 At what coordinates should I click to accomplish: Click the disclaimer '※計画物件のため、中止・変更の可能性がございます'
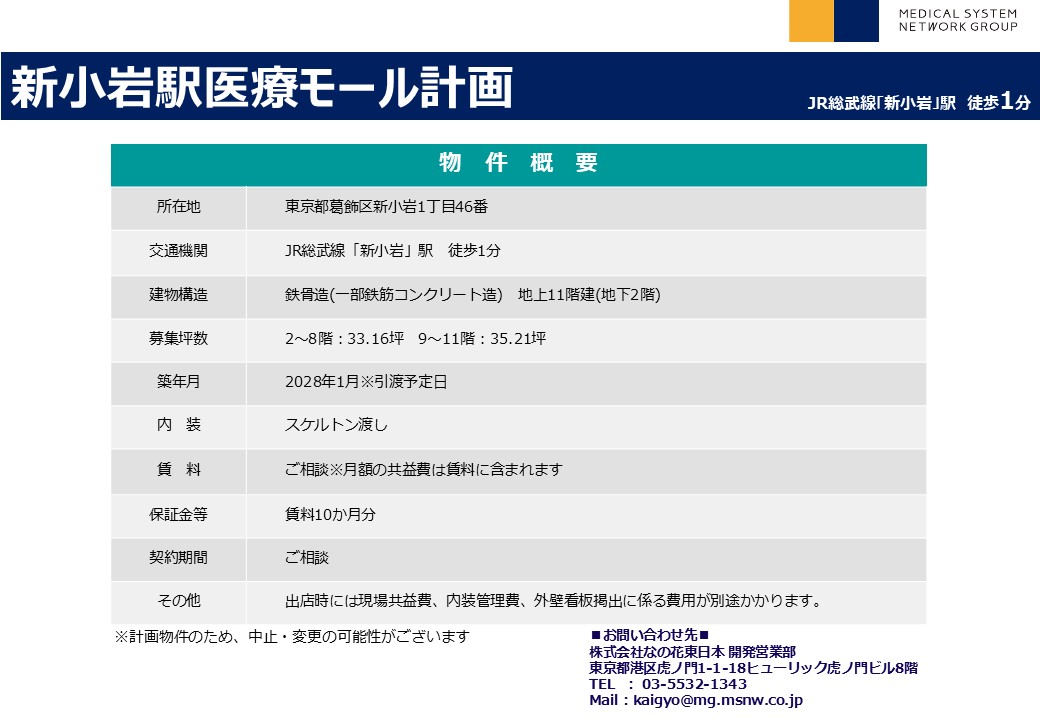292,637
